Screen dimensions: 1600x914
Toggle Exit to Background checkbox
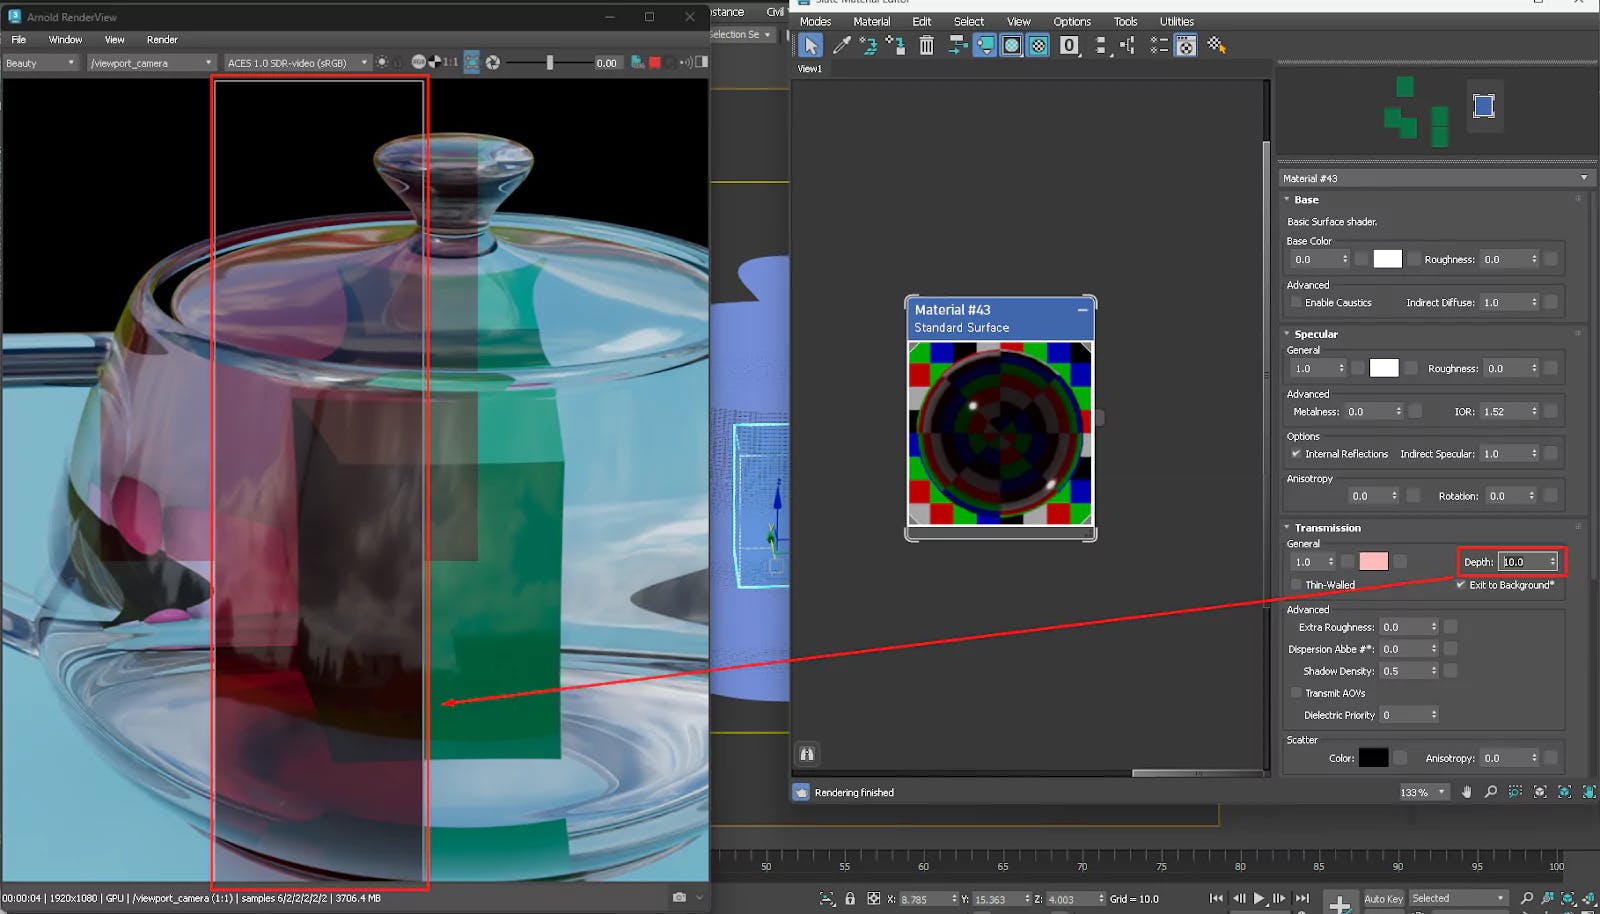[1461, 585]
